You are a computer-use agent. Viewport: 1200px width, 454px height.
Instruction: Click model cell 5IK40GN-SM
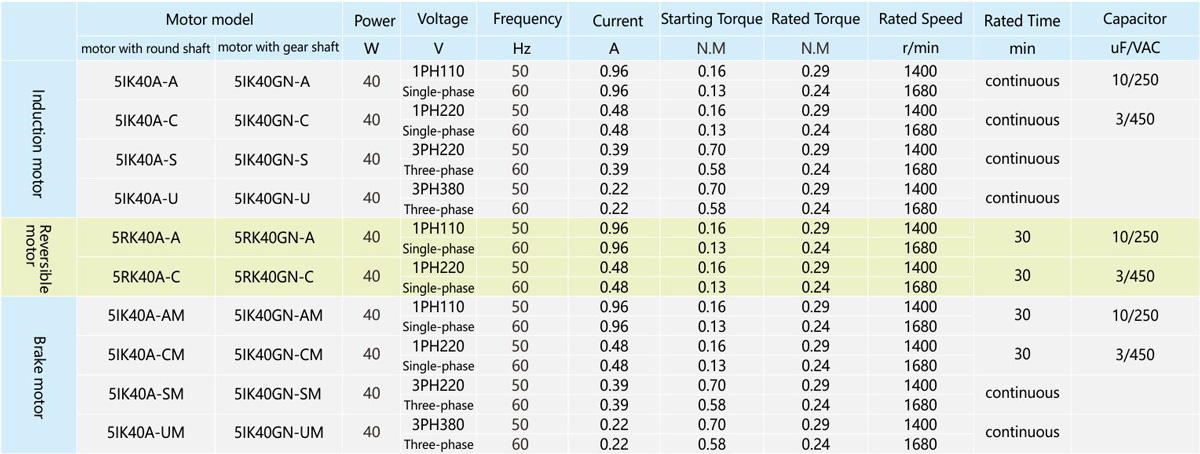click(x=277, y=393)
